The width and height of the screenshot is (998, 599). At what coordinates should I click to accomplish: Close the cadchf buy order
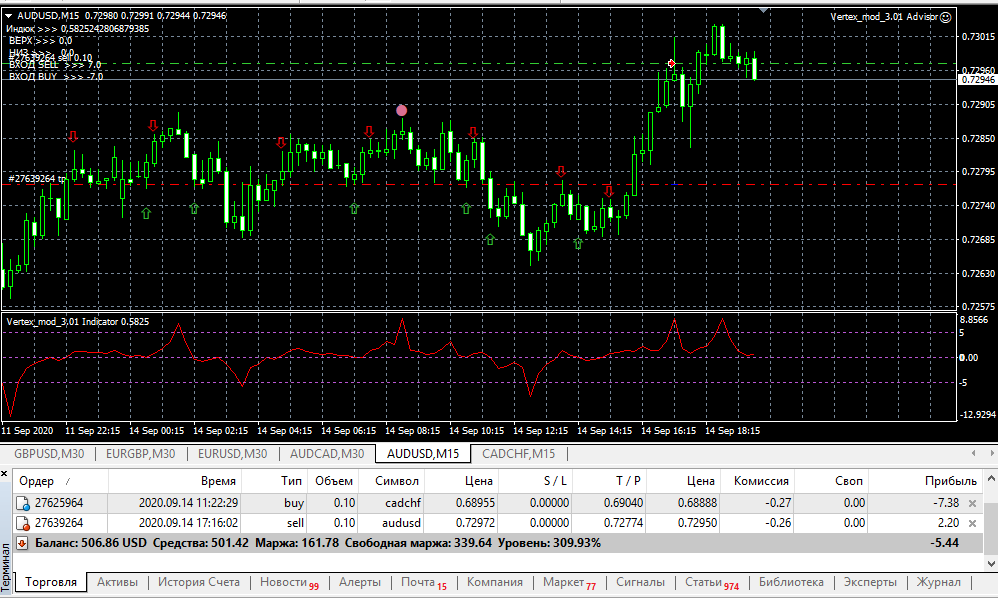pyautogui.click(x=972, y=503)
